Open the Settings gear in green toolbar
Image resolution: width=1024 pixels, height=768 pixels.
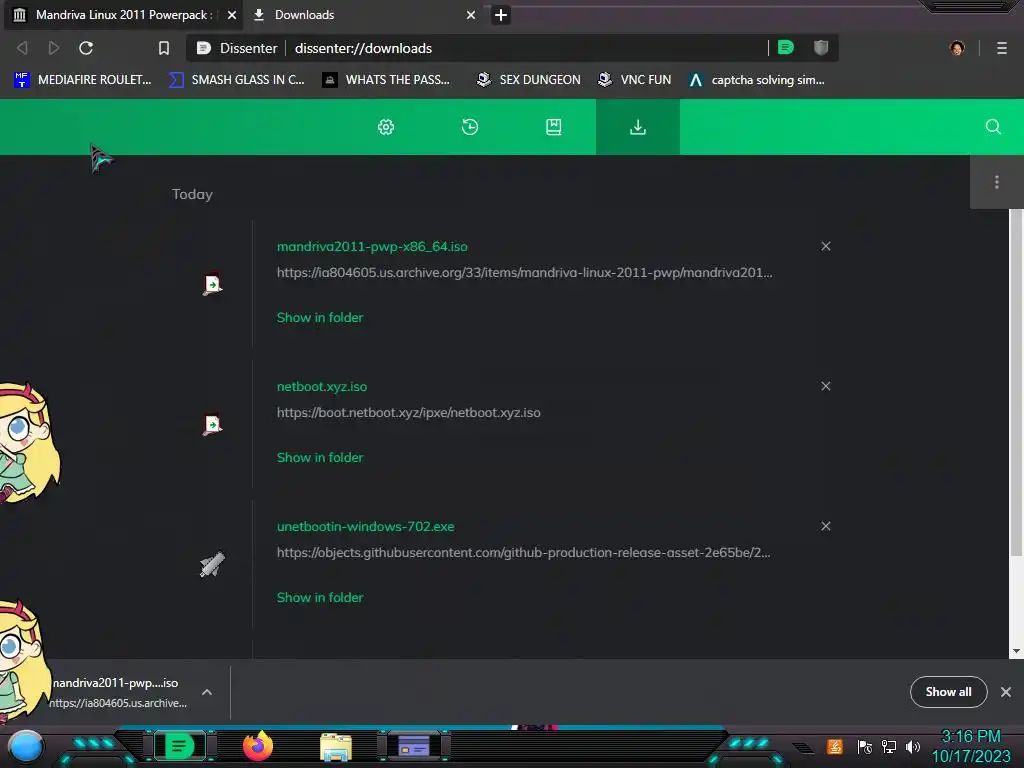pyautogui.click(x=386, y=127)
